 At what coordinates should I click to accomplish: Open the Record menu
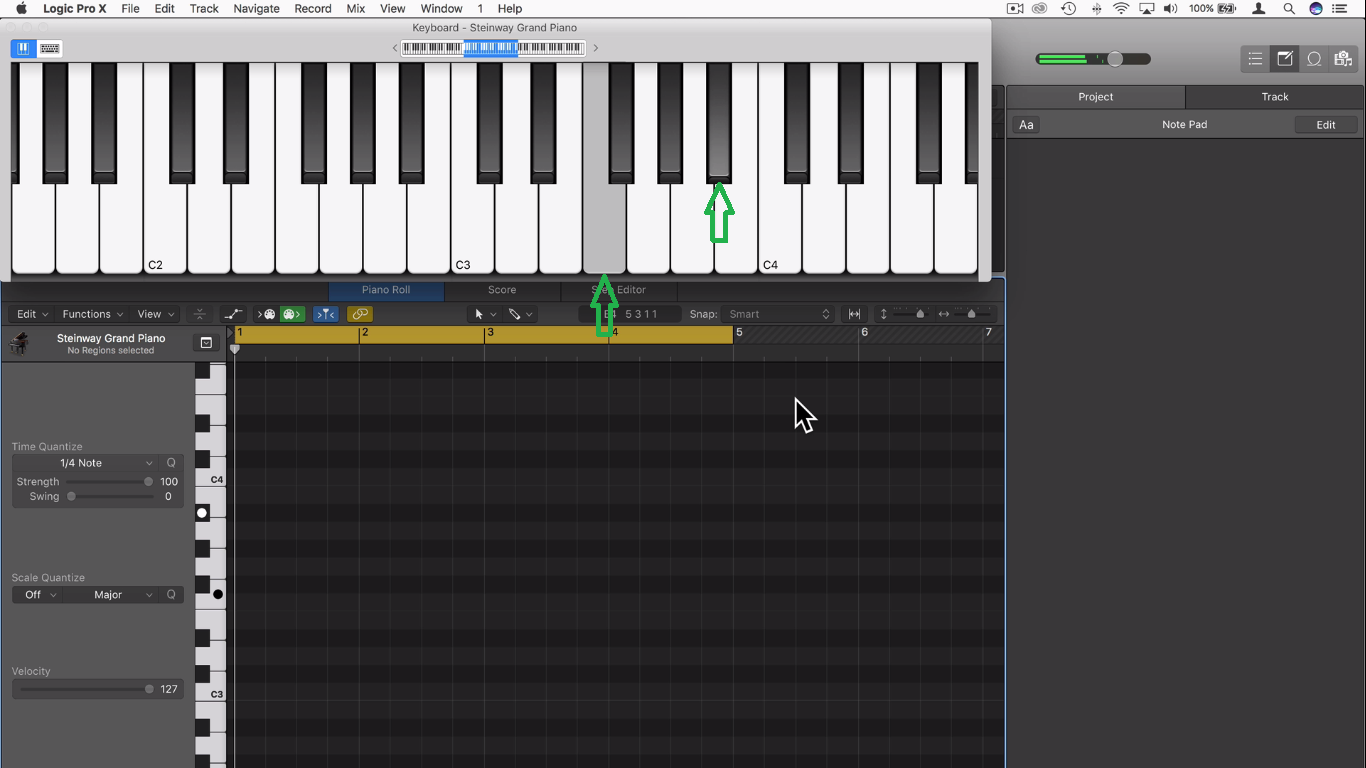coord(313,9)
